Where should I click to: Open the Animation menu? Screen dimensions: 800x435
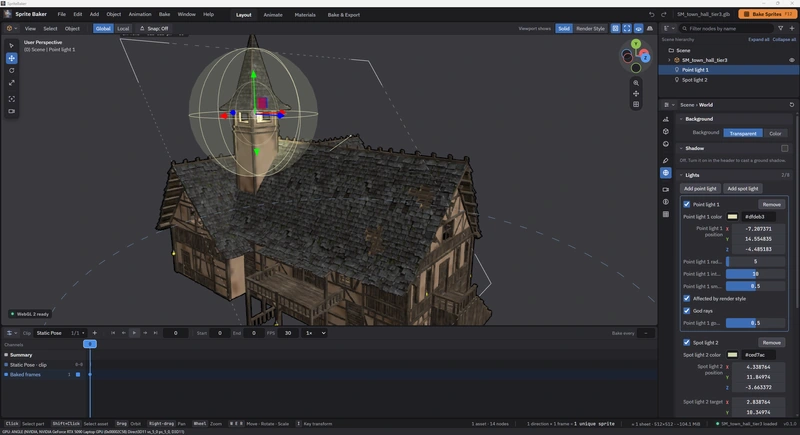(x=140, y=14)
